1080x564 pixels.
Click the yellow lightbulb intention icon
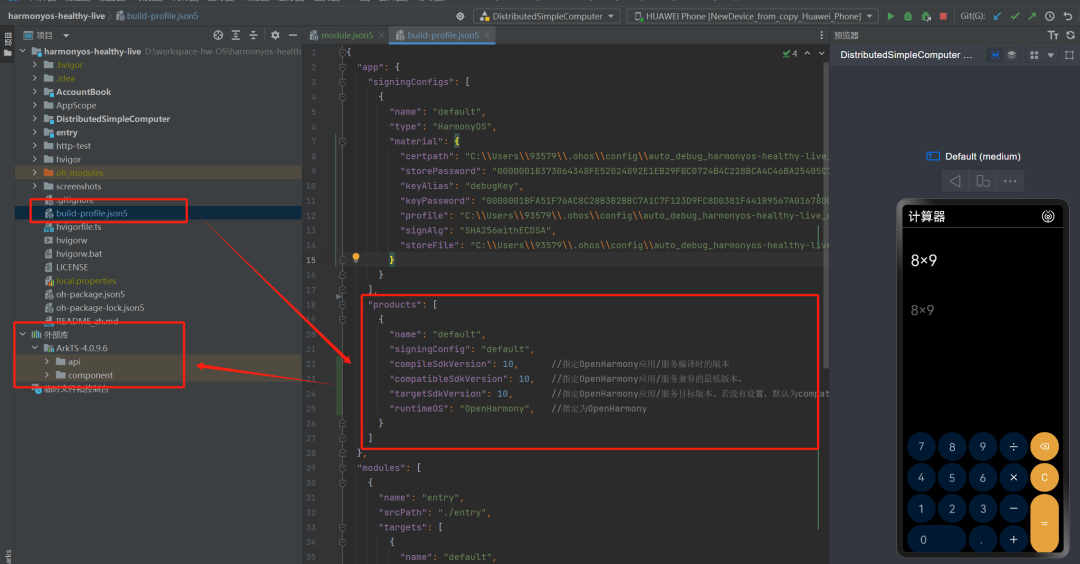(x=356, y=258)
